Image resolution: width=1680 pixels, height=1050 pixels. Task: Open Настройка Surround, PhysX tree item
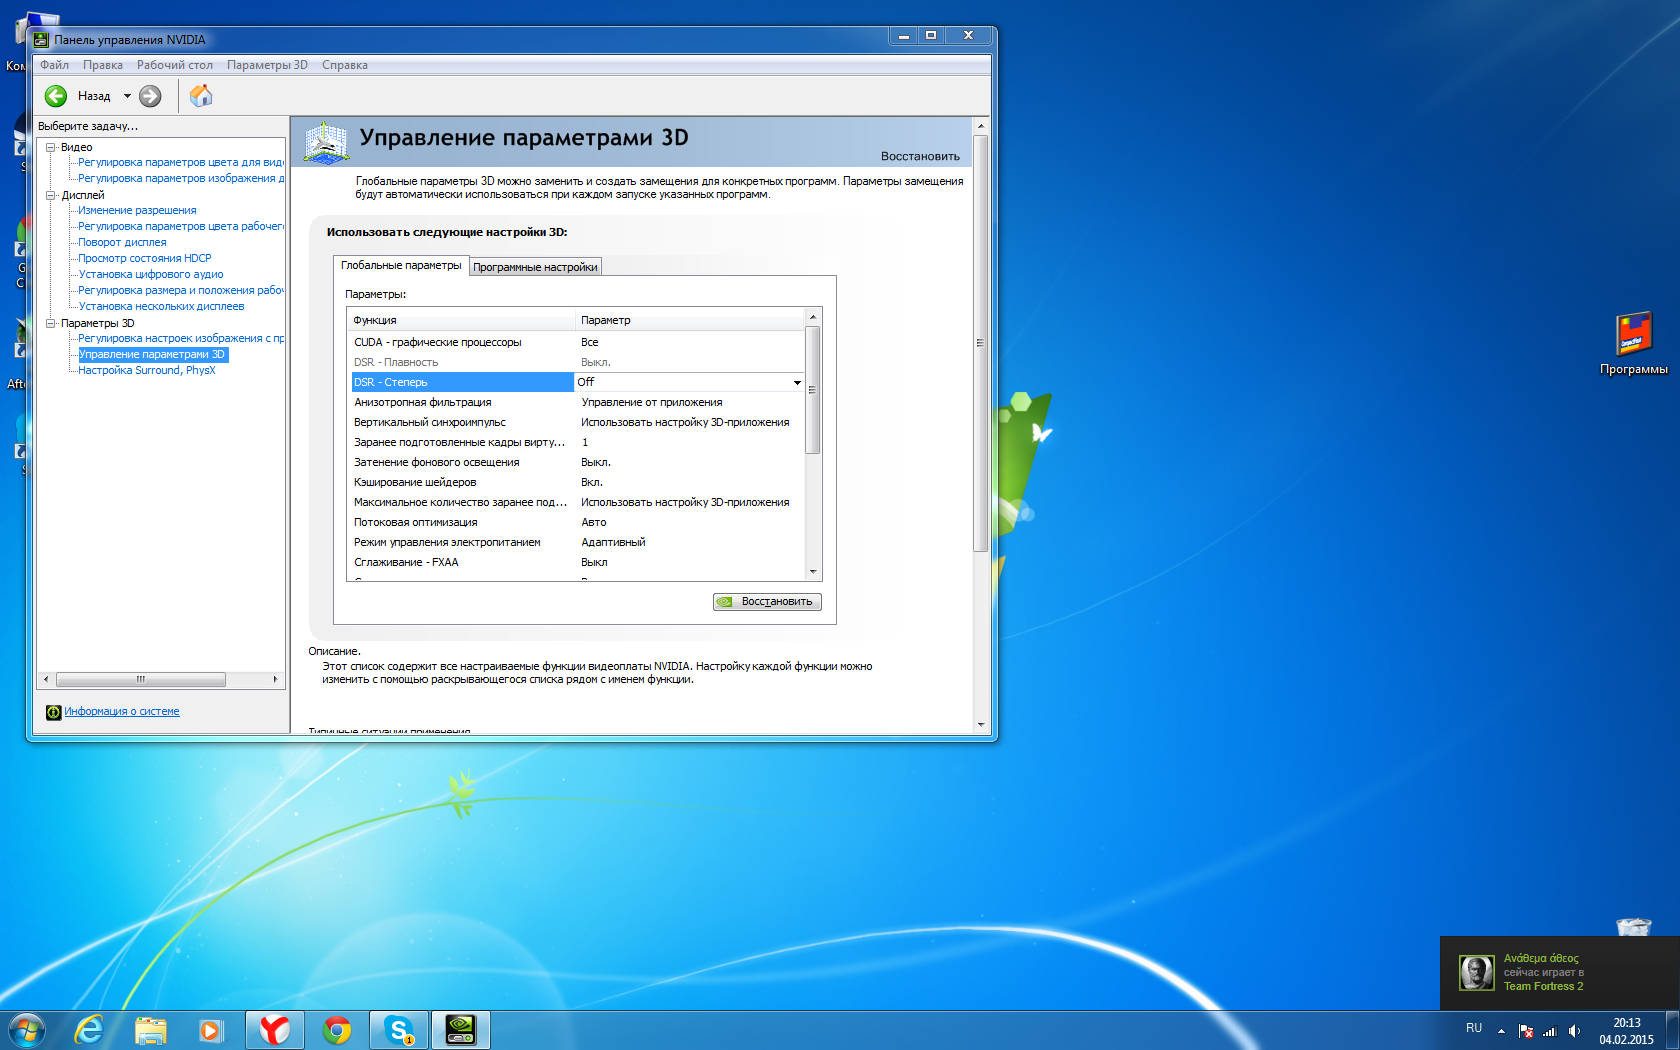point(147,371)
